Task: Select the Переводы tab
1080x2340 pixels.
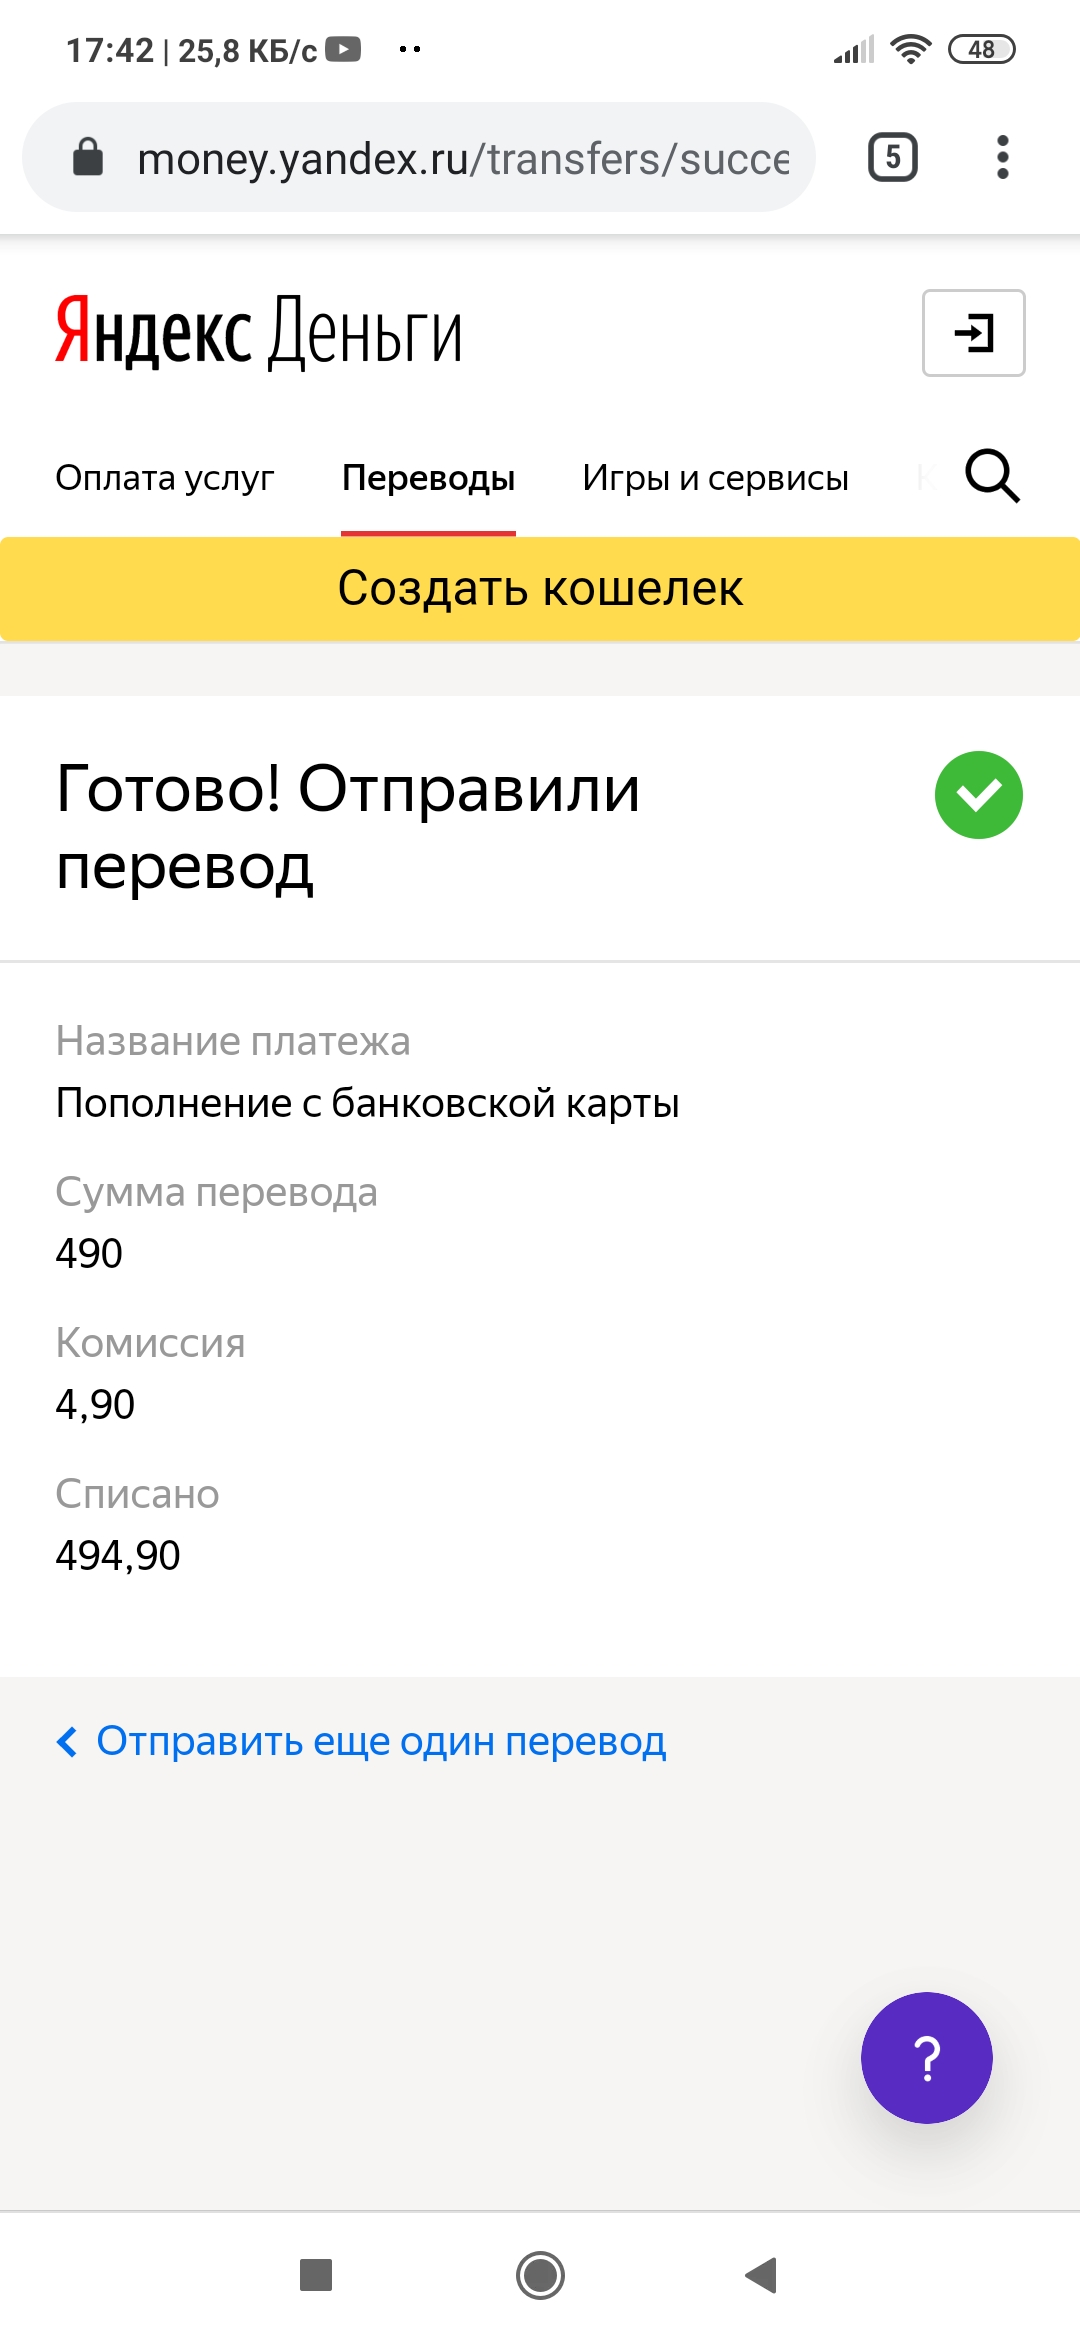Action: [x=428, y=478]
